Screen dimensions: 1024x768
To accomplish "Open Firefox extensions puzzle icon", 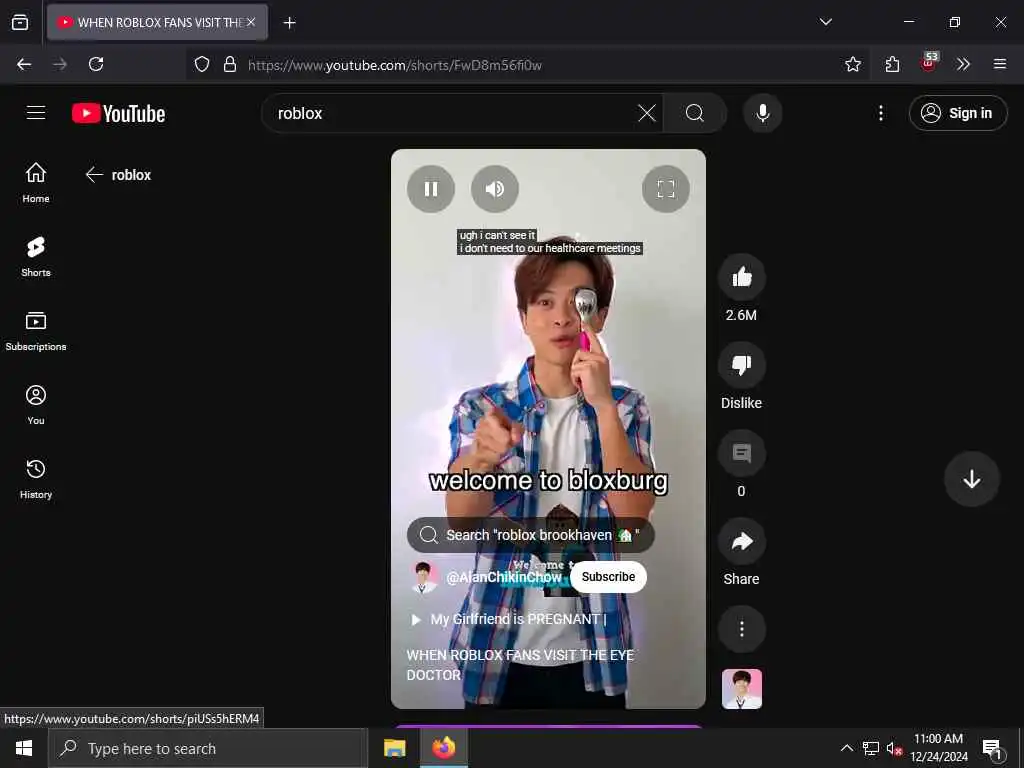I will click(x=892, y=64).
